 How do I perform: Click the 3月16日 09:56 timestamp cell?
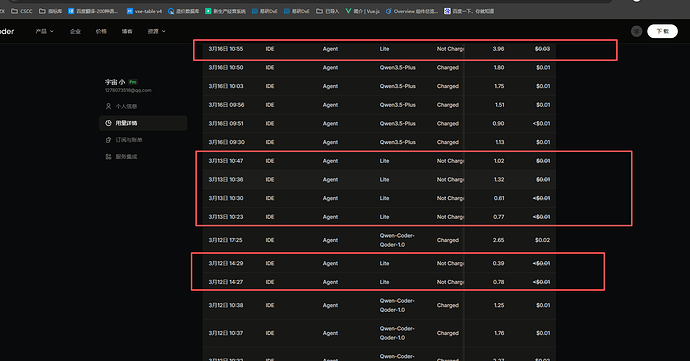pos(226,105)
